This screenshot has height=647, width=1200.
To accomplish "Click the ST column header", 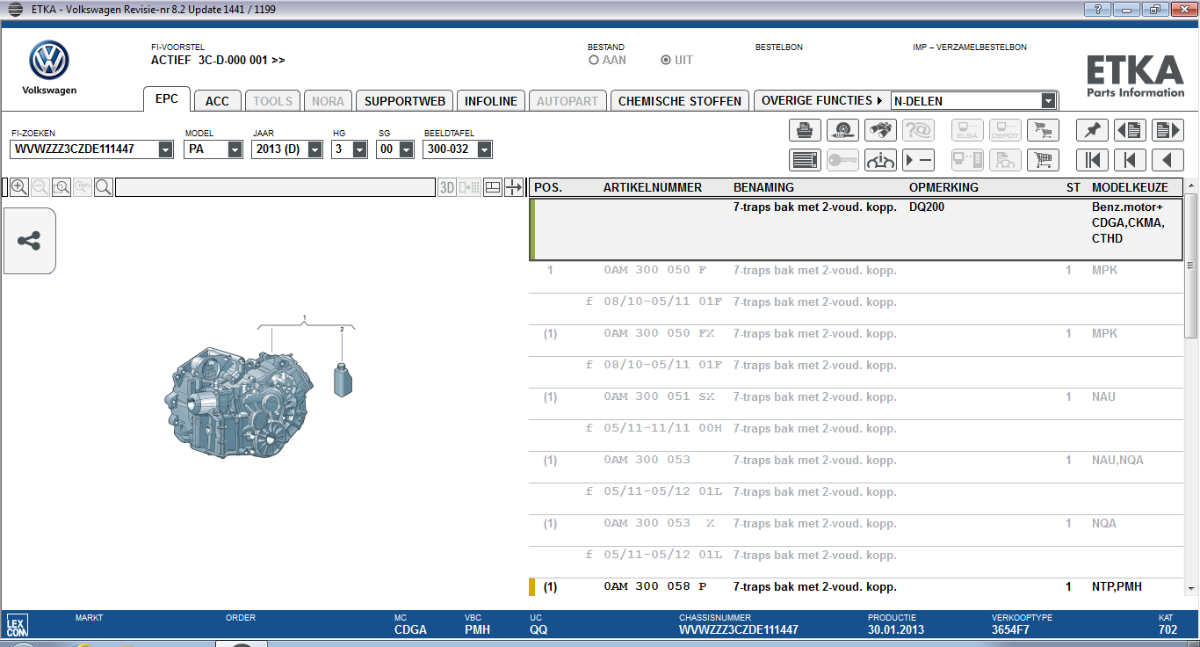I will tap(1073, 187).
